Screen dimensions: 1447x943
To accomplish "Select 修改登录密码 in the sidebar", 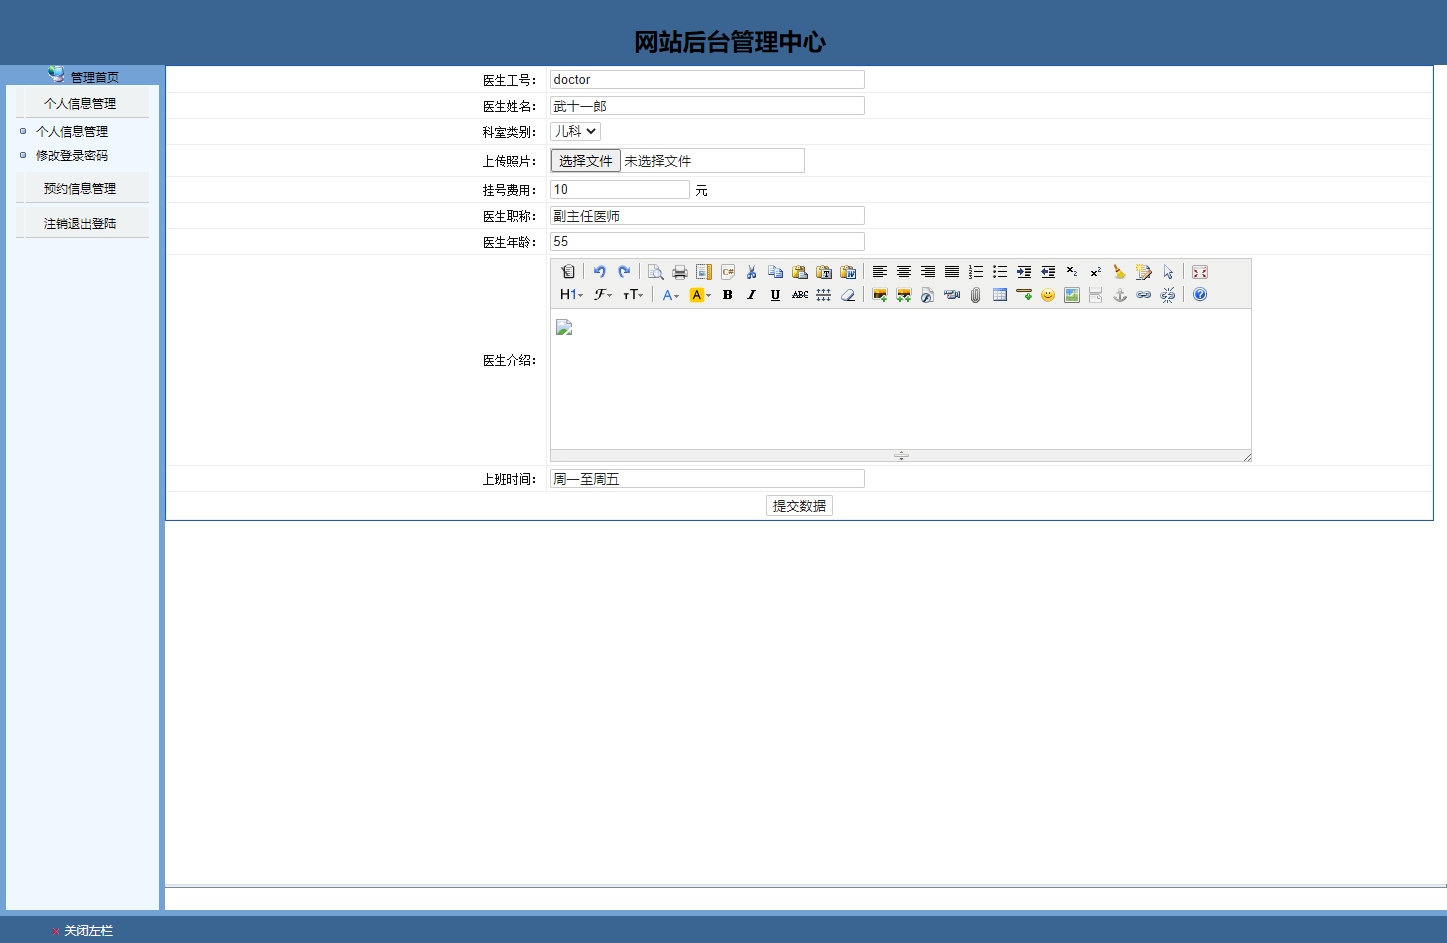I will (71, 155).
